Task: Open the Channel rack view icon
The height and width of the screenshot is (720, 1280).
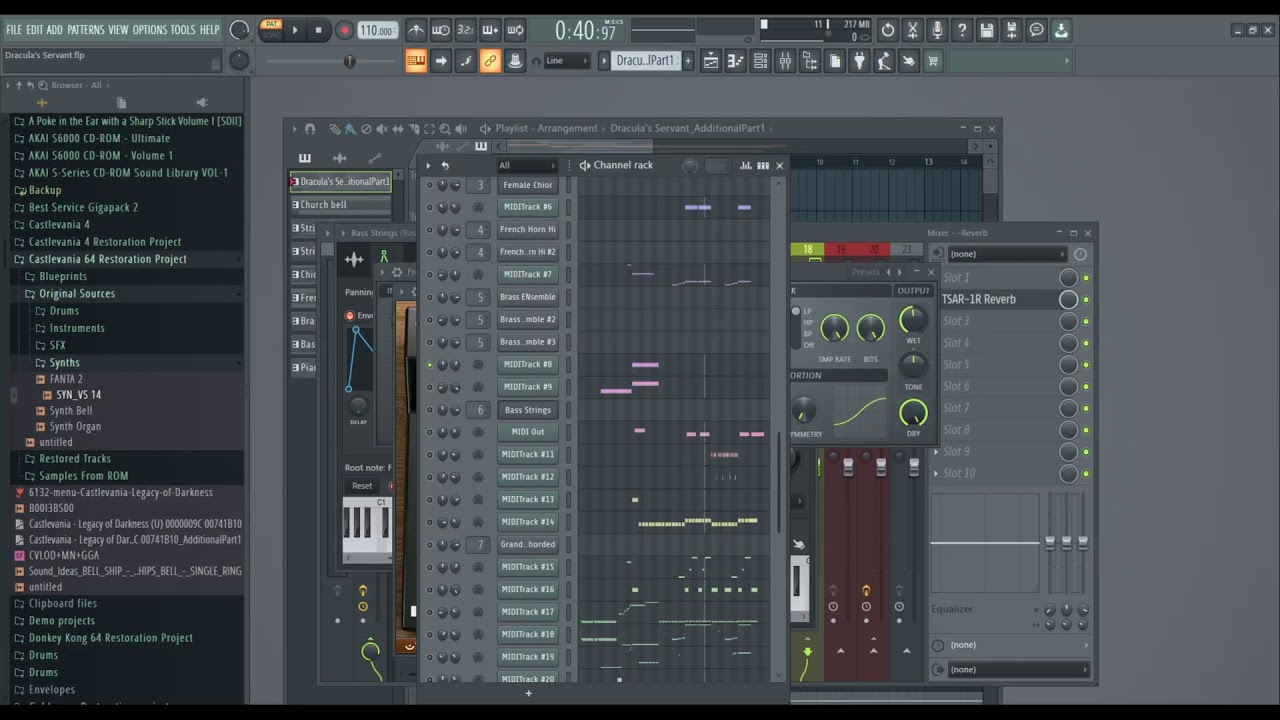Action: (760, 61)
